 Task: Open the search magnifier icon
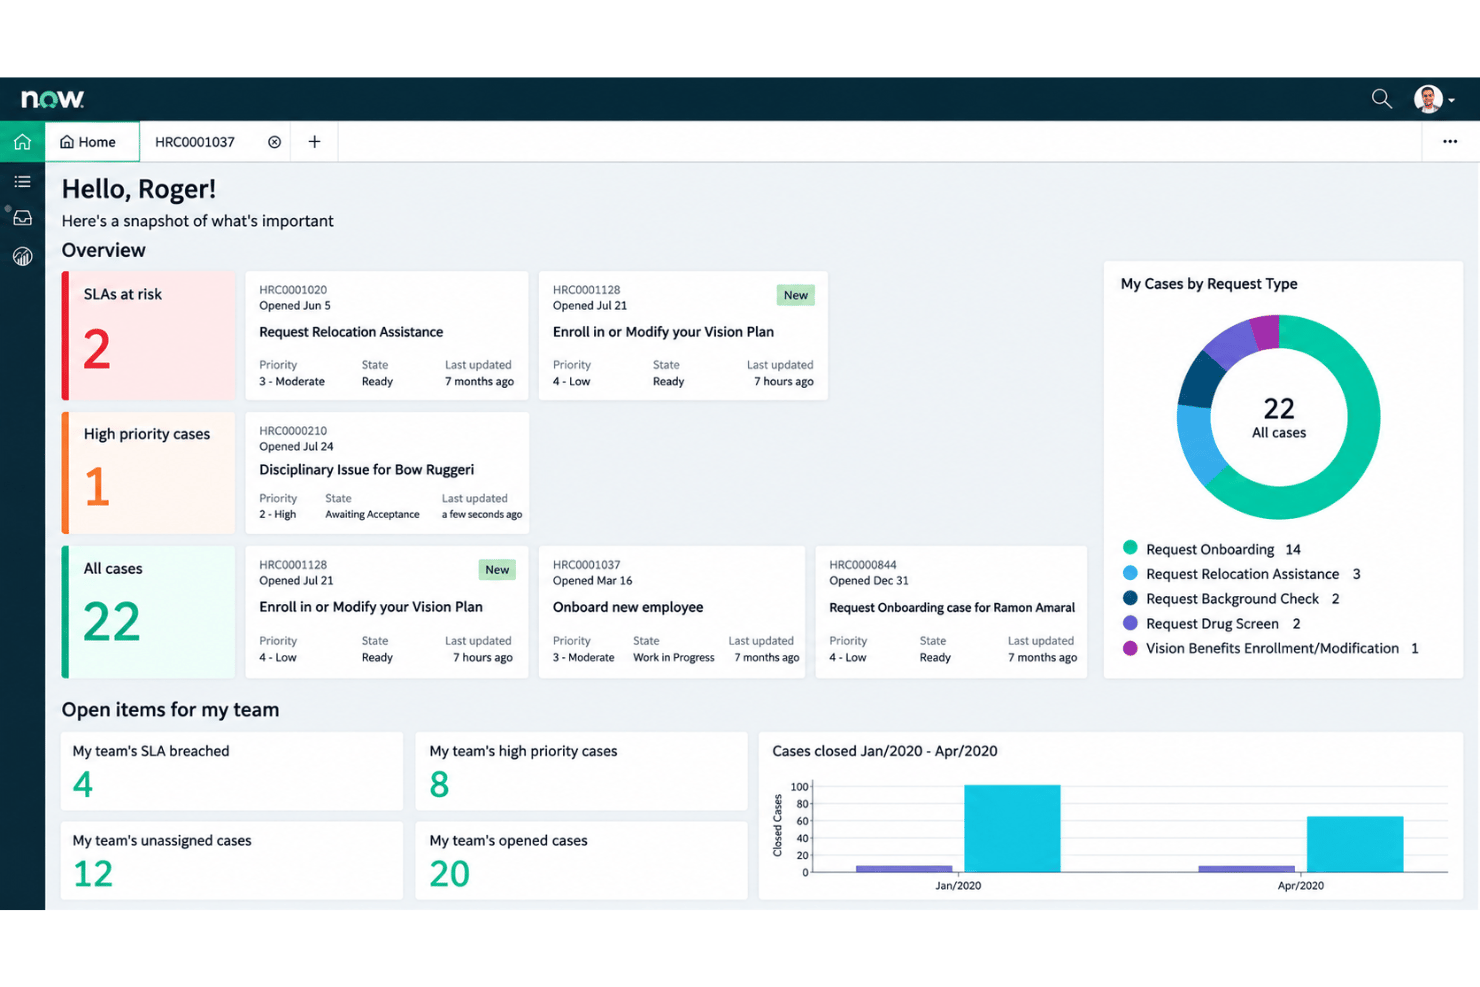(1381, 98)
